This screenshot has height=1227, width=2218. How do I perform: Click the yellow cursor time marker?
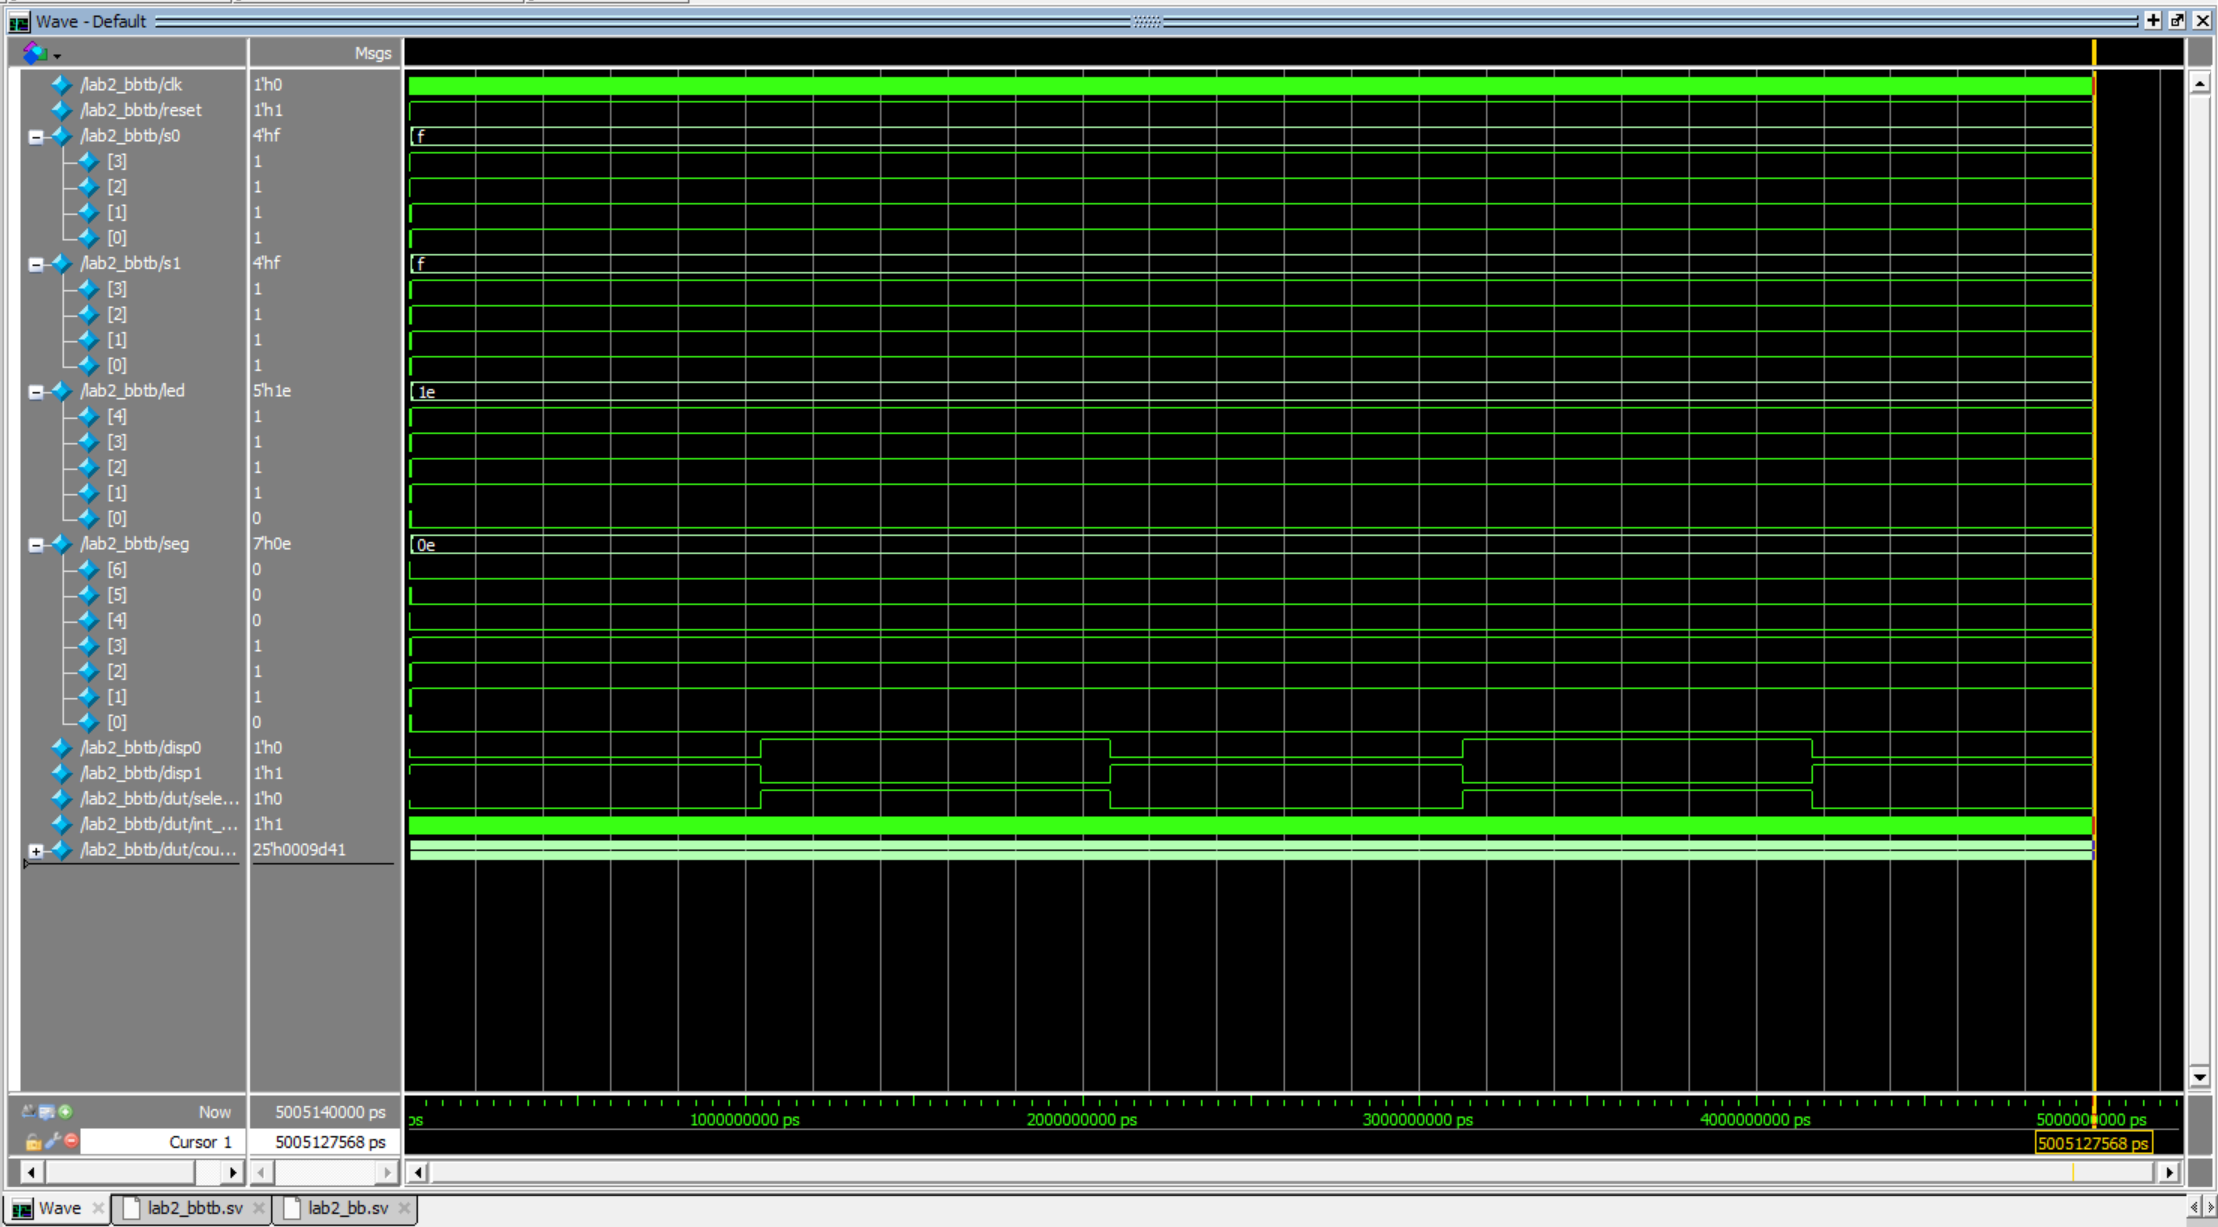[x=2093, y=1143]
